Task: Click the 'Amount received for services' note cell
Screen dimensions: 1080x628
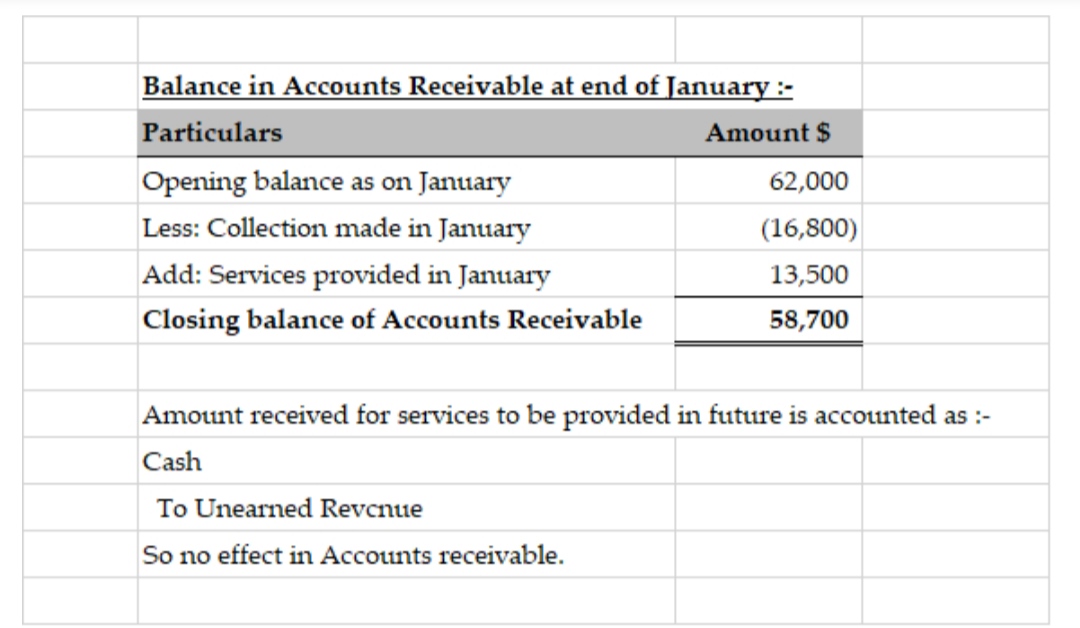Action: [566, 415]
